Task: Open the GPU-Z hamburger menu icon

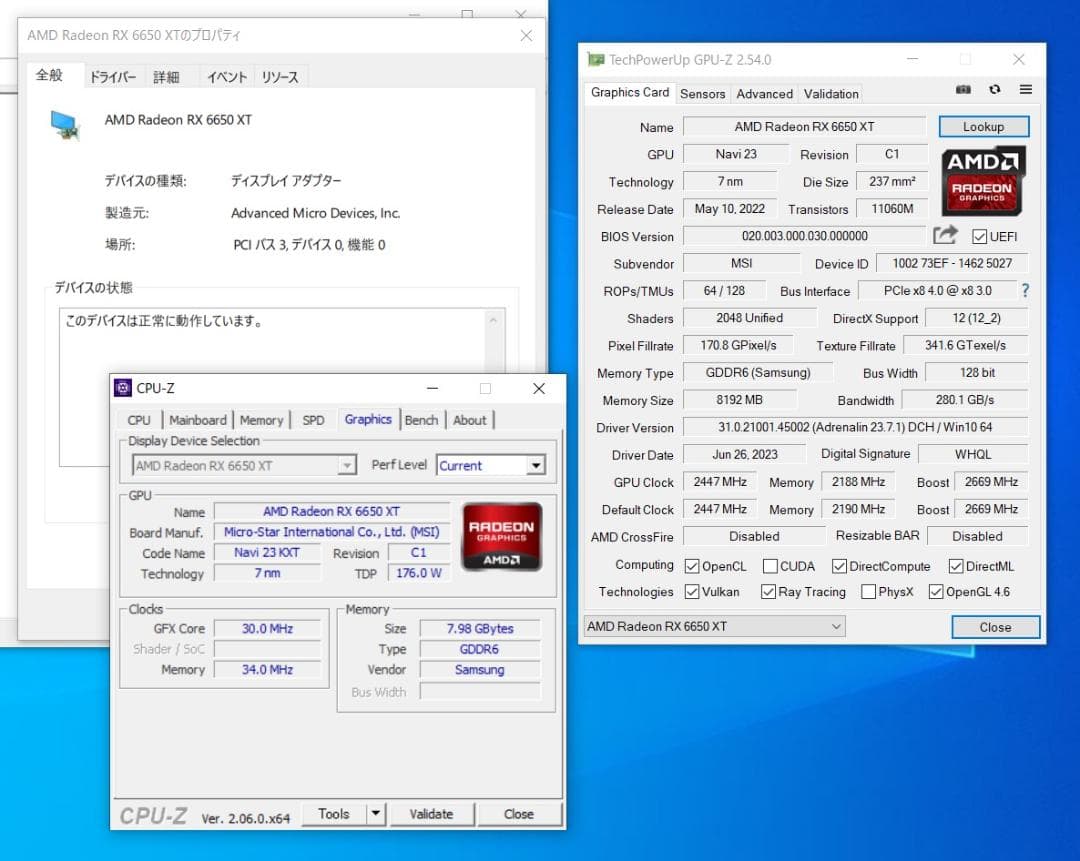Action: point(1025,90)
